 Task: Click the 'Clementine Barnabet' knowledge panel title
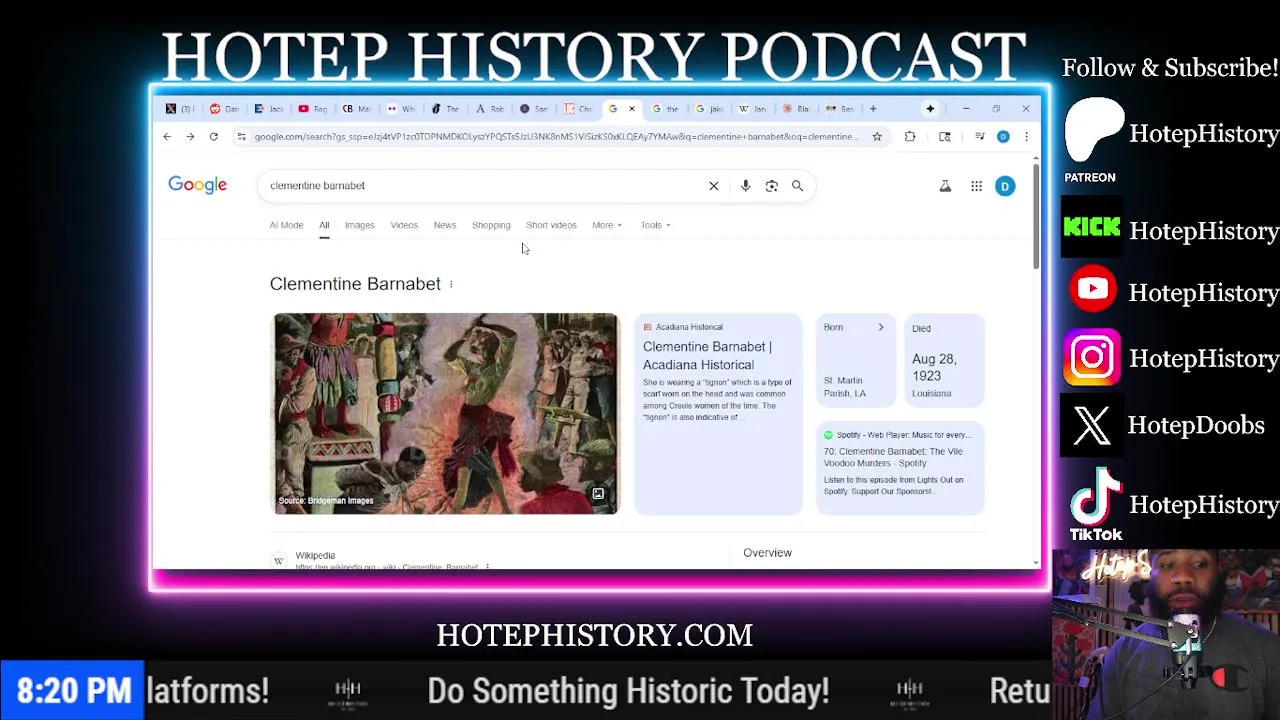click(355, 284)
